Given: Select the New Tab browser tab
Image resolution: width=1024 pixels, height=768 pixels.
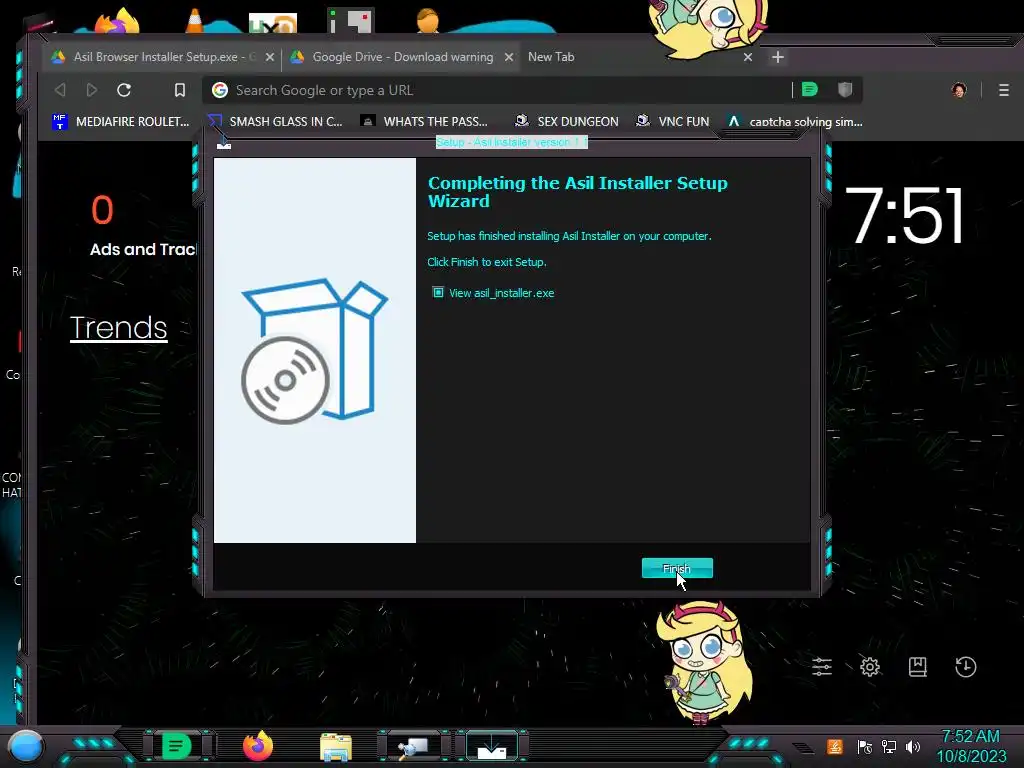Looking at the screenshot, I should [x=551, y=57].
